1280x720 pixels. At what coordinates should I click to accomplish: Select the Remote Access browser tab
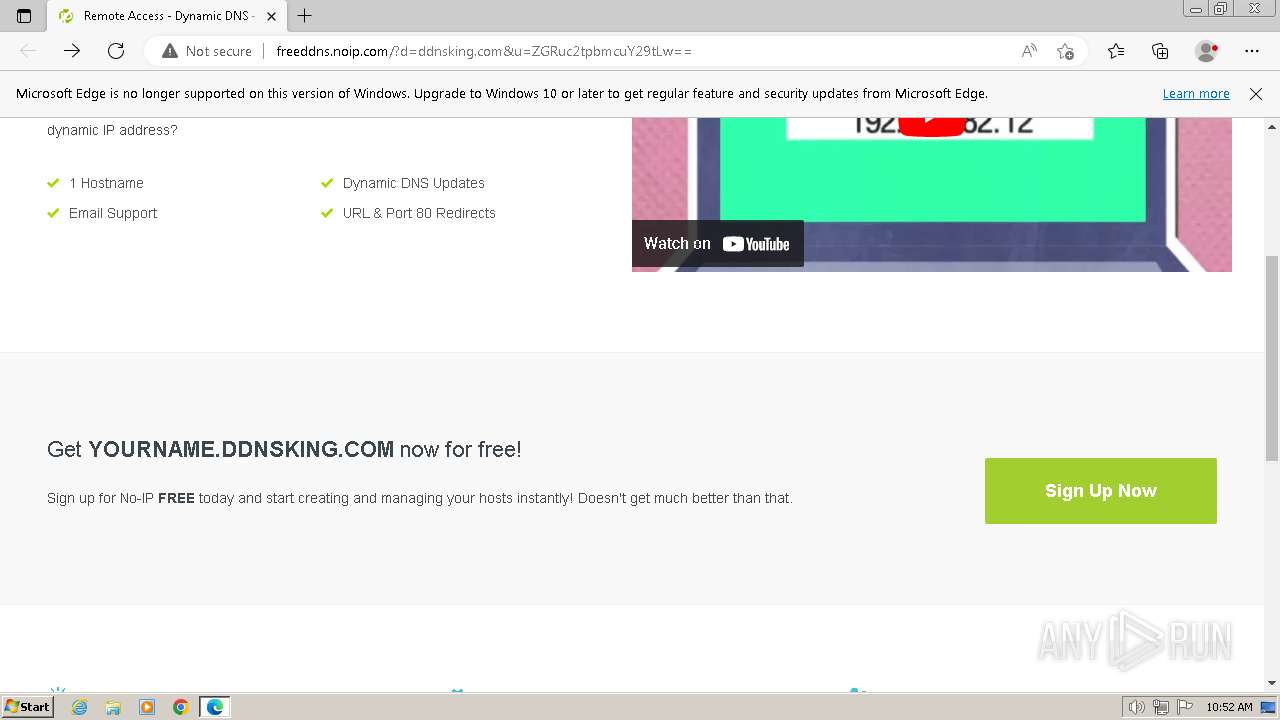point(165,16)
